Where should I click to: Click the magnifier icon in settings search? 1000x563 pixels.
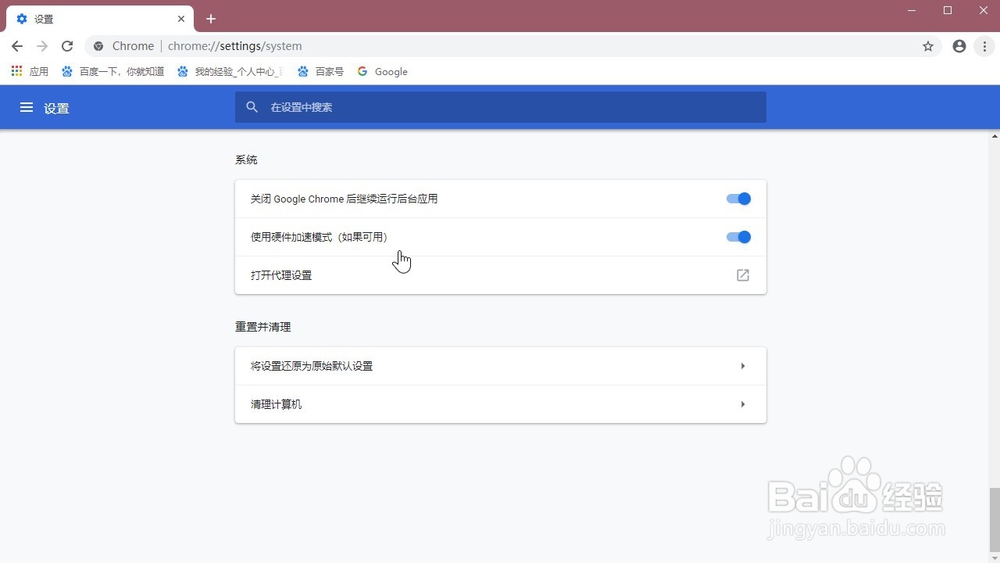[252, 107]
